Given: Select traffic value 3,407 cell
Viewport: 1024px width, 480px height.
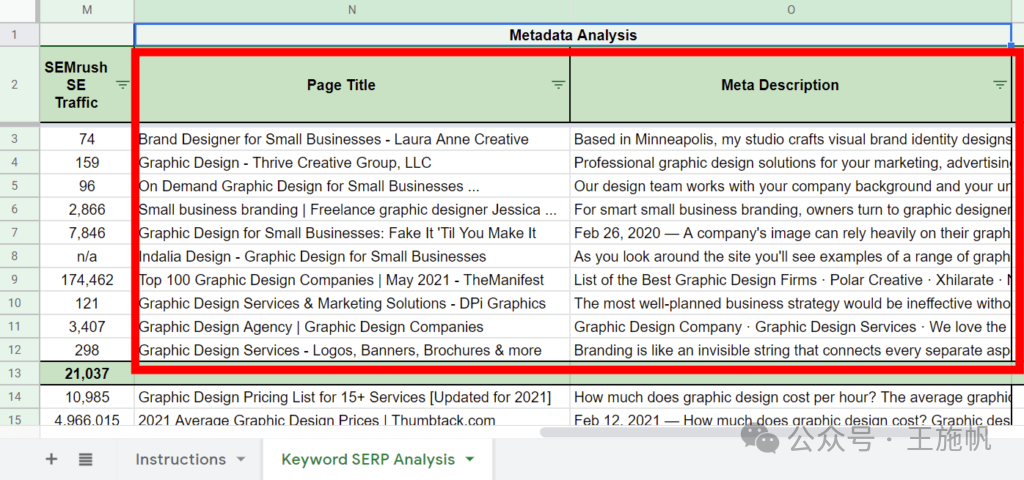Looking at the screenshot, I should pyautogui.click(x=87, y=327).
